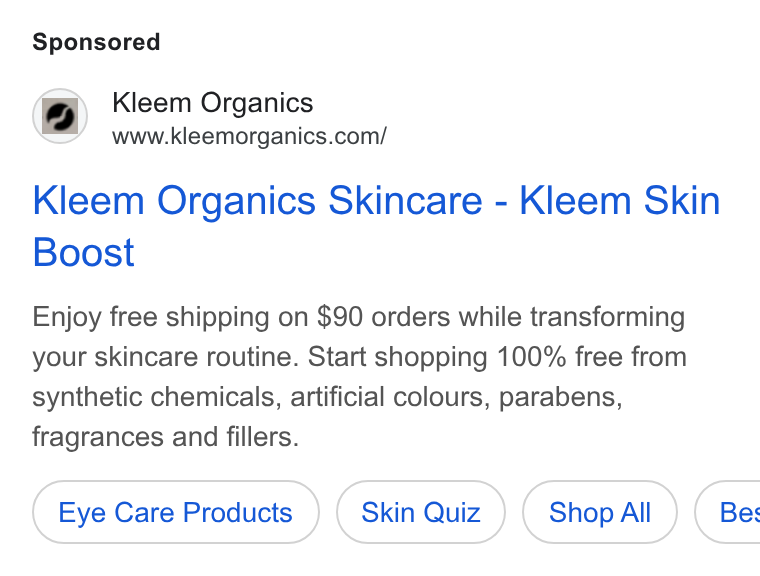Click the Sponsored label above the ad

click(x=96, y=42)
